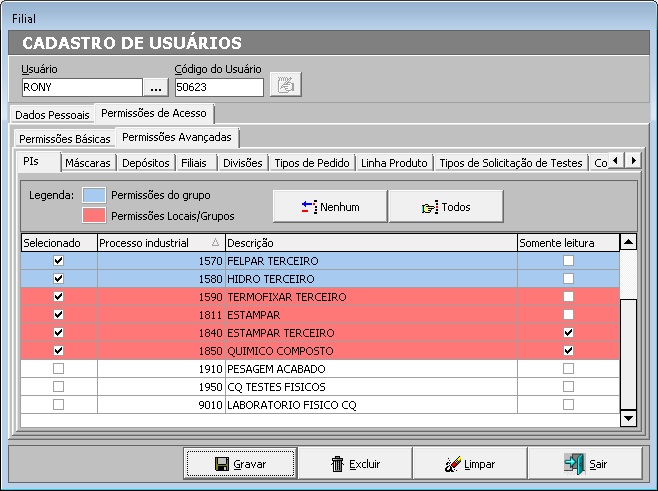This screenshot has height=491, width=658.
Task: Click the icon button beside Código do Usuário
Action: [285, 86]
